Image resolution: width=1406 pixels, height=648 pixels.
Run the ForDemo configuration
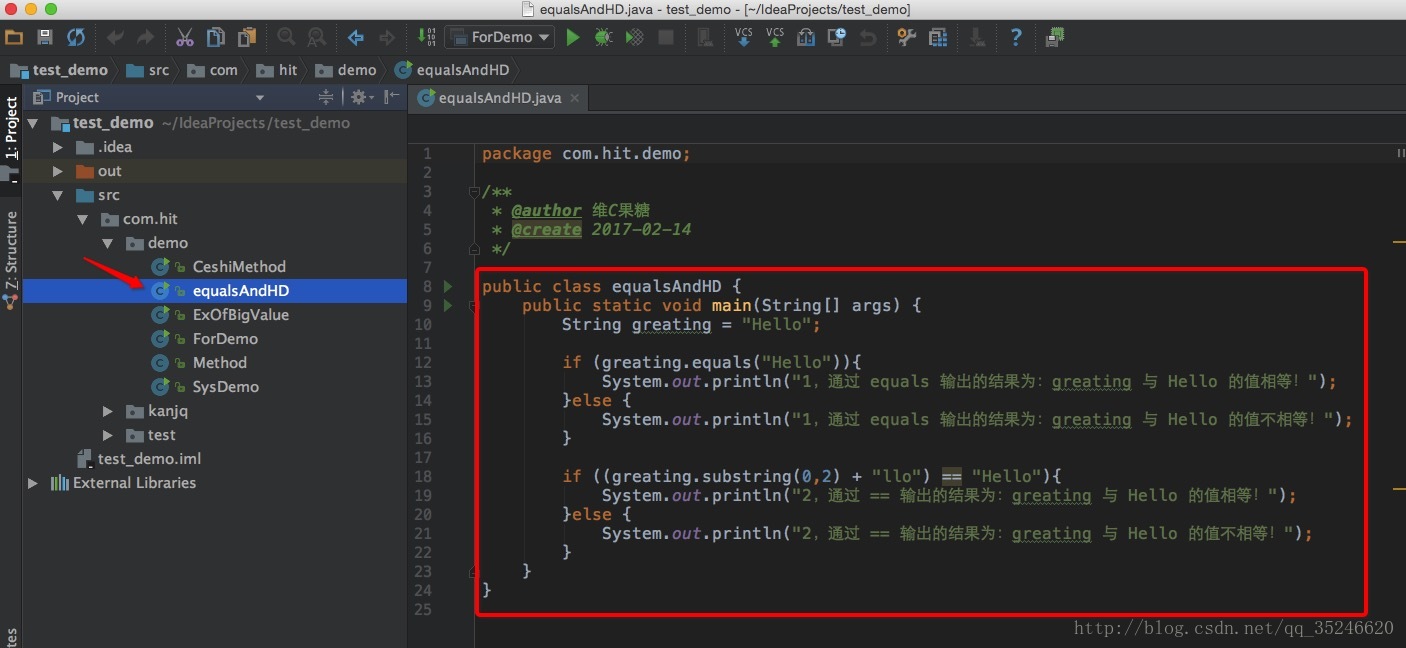(x=573, y=37)
